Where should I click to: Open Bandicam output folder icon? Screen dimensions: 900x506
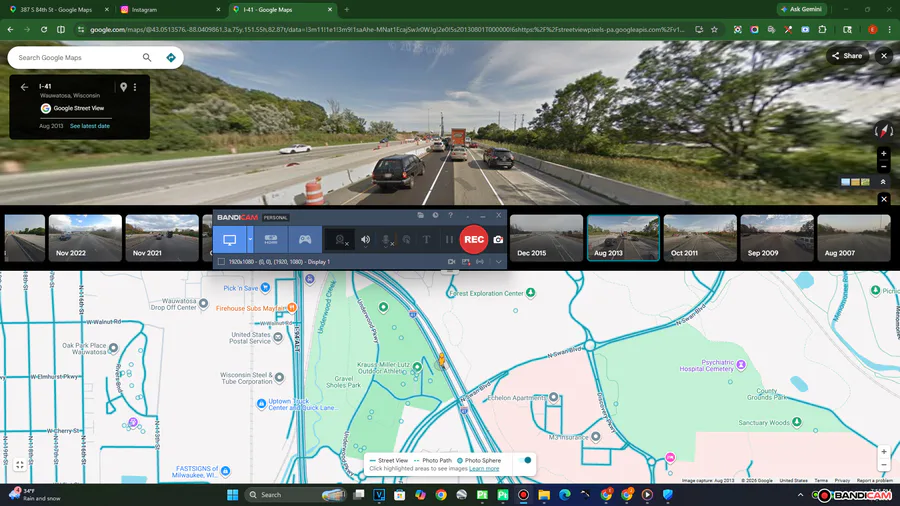click(x=421, y=216)
